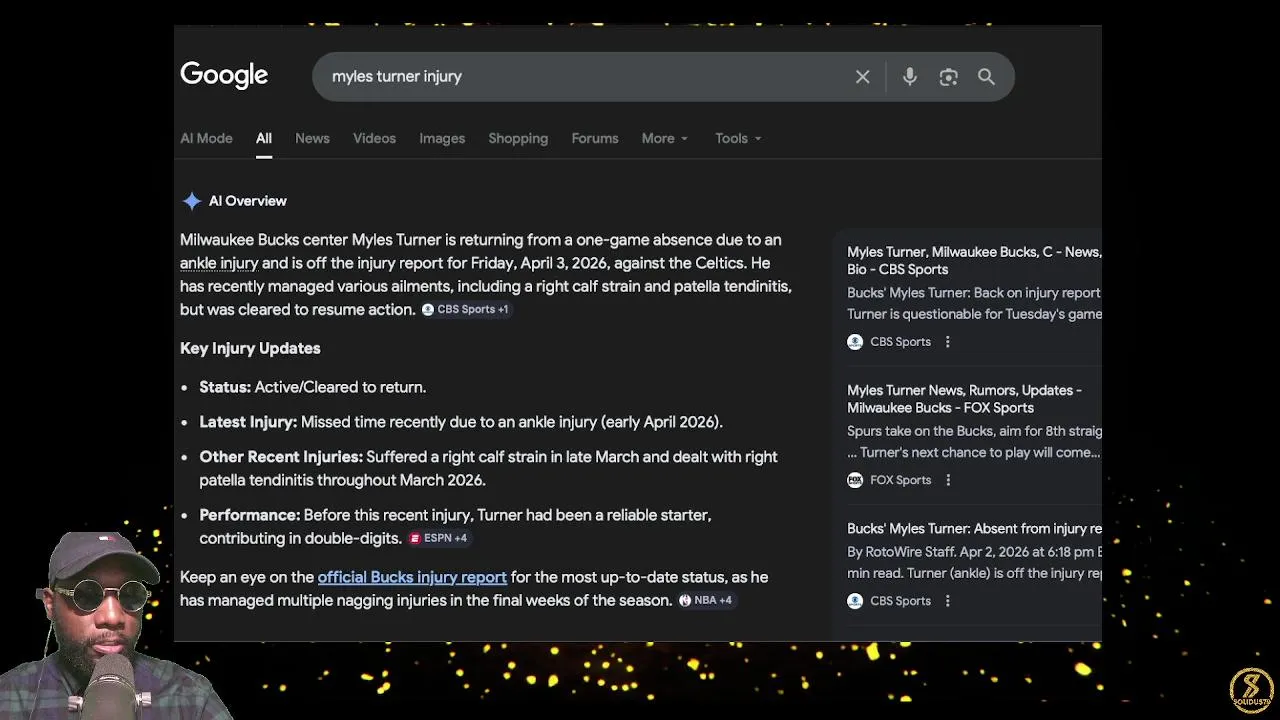
Task: Expand CBS Sports +1 source chip
Action: click(x=465, y=310)
